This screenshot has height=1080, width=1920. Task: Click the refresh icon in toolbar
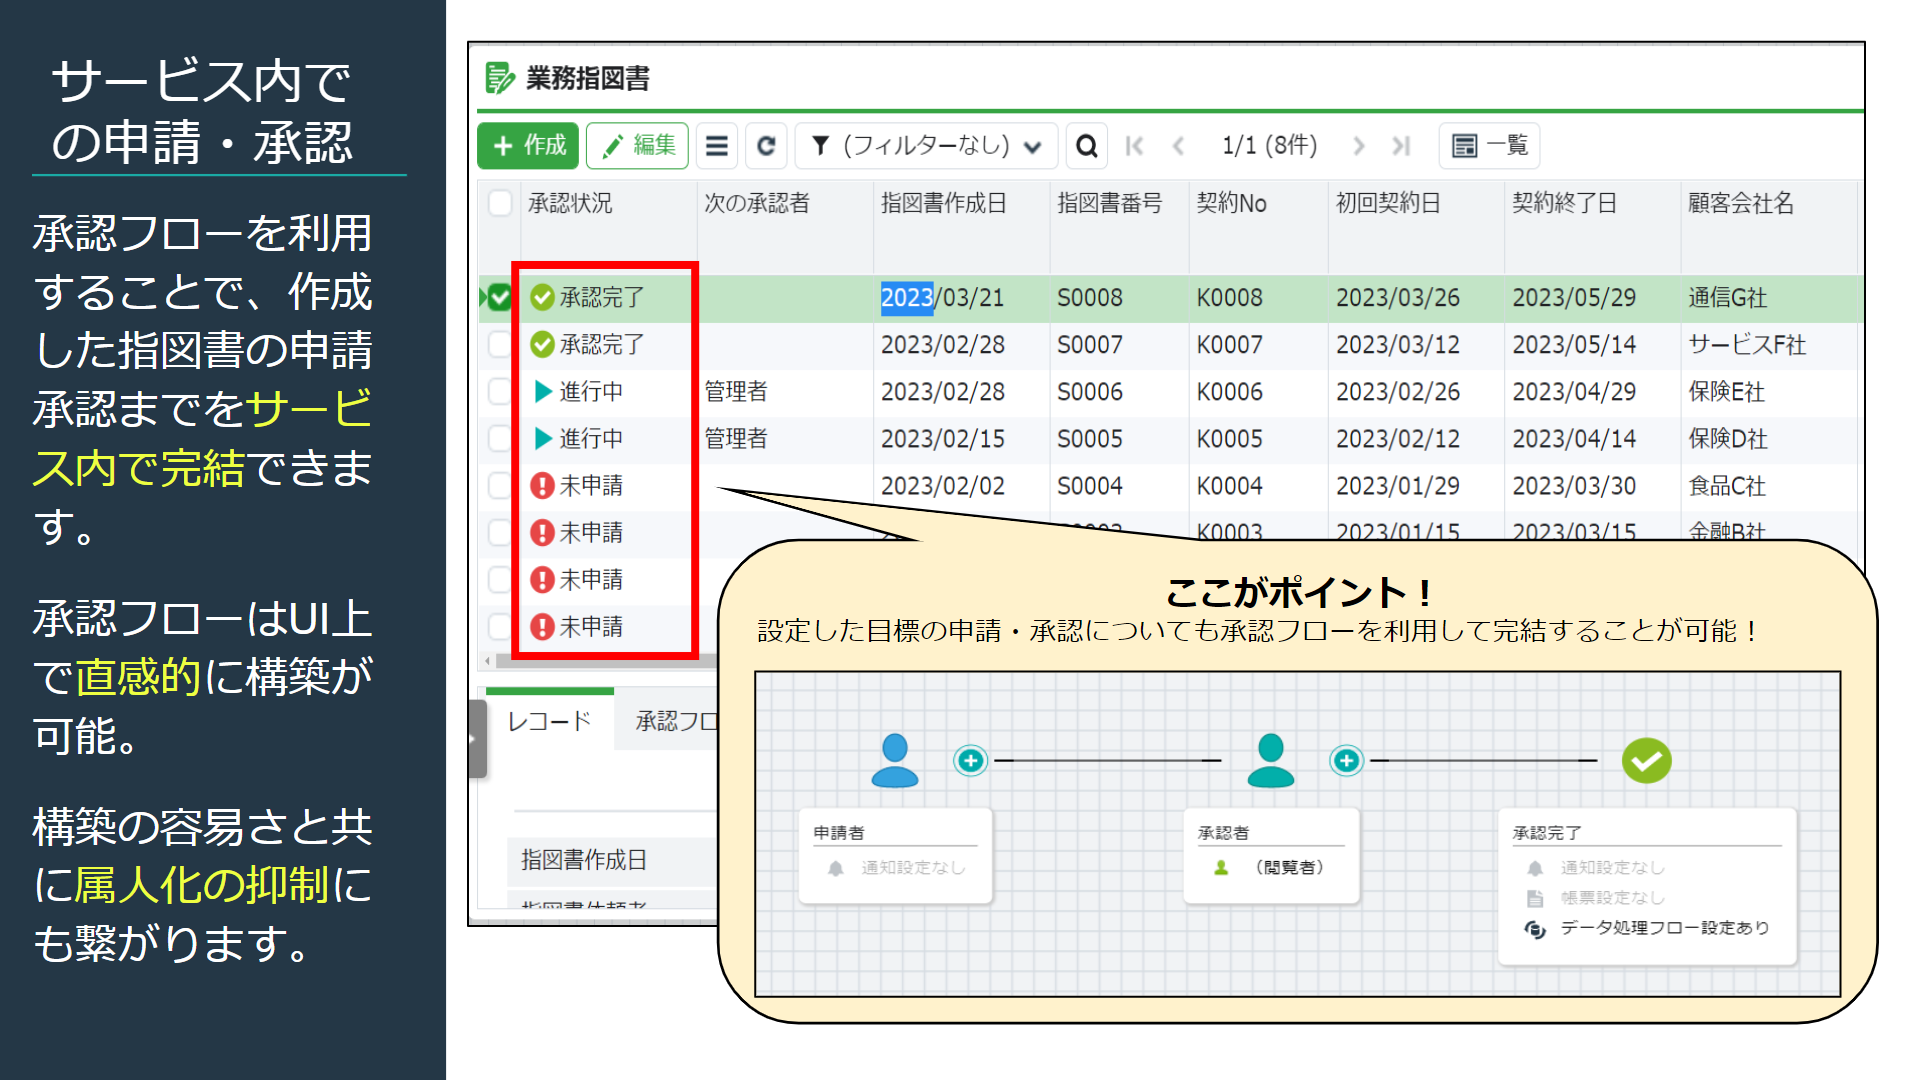766,146
